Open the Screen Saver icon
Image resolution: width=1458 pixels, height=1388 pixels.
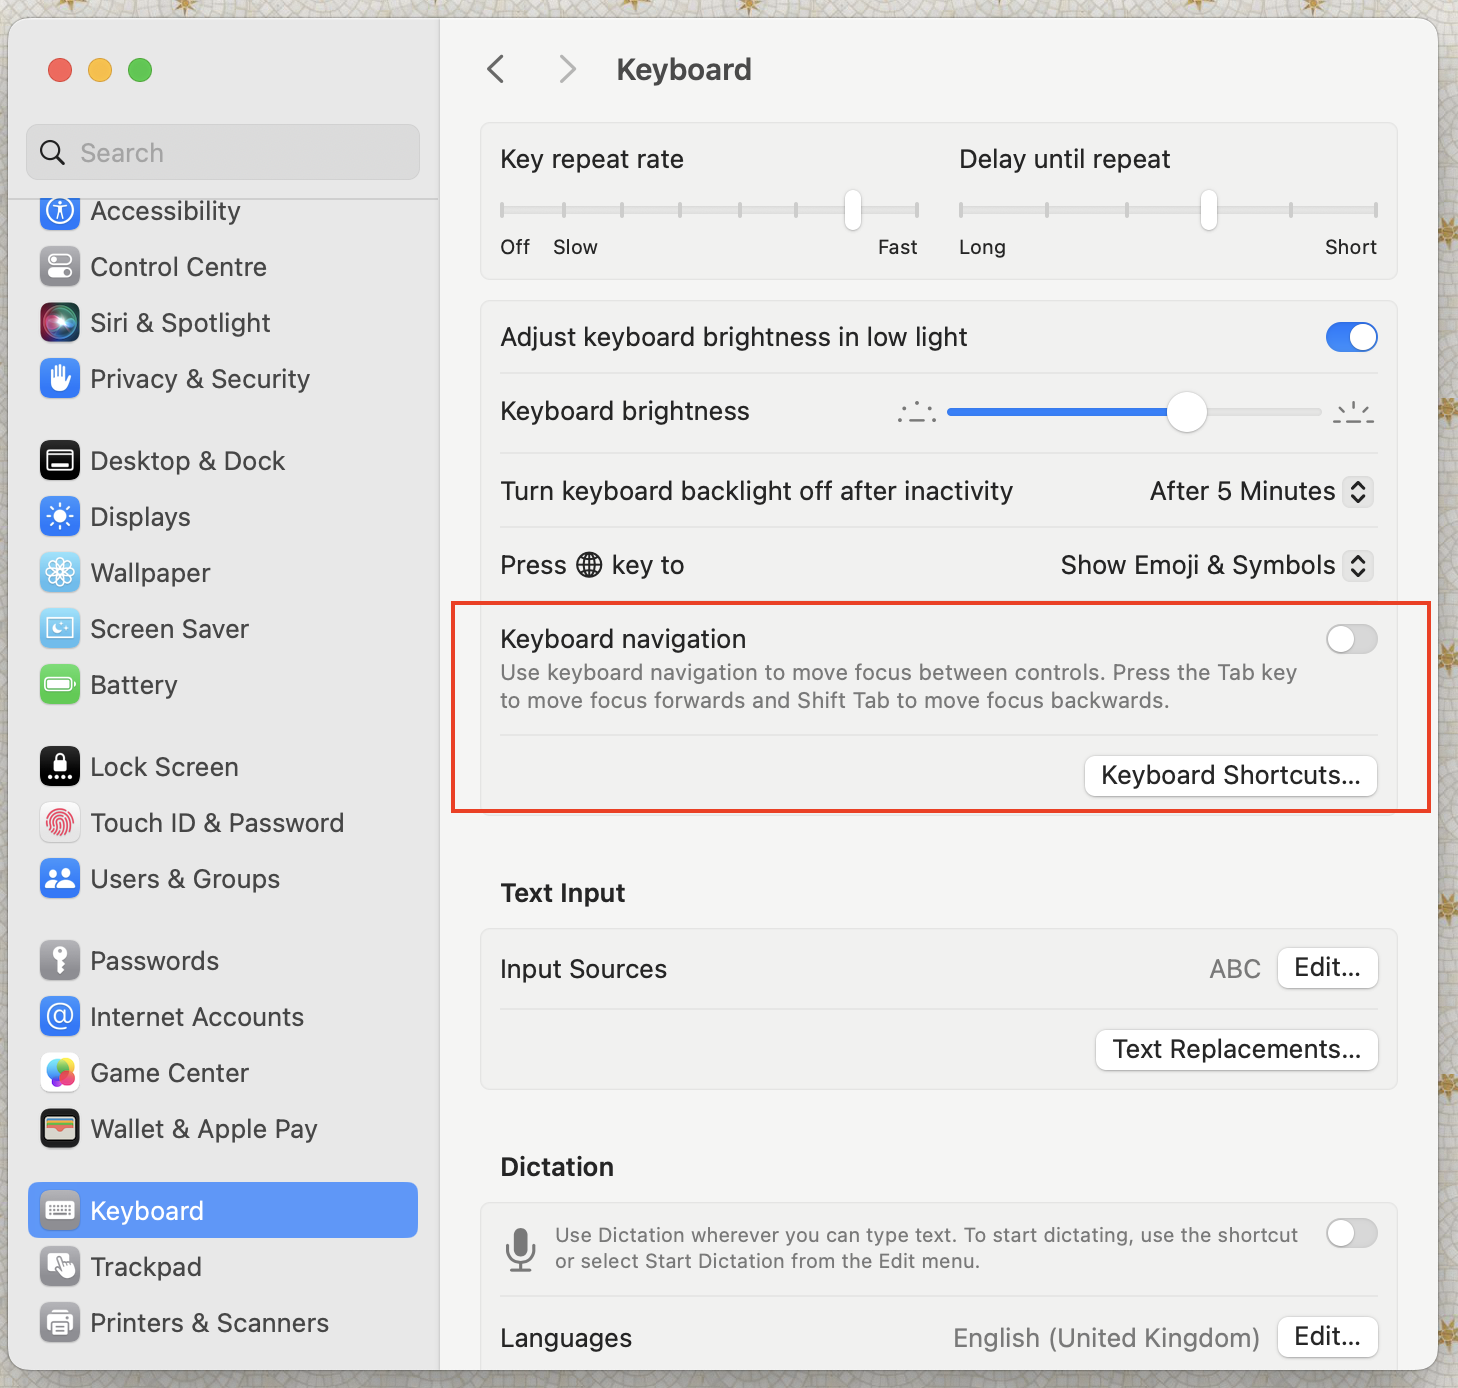60,629
